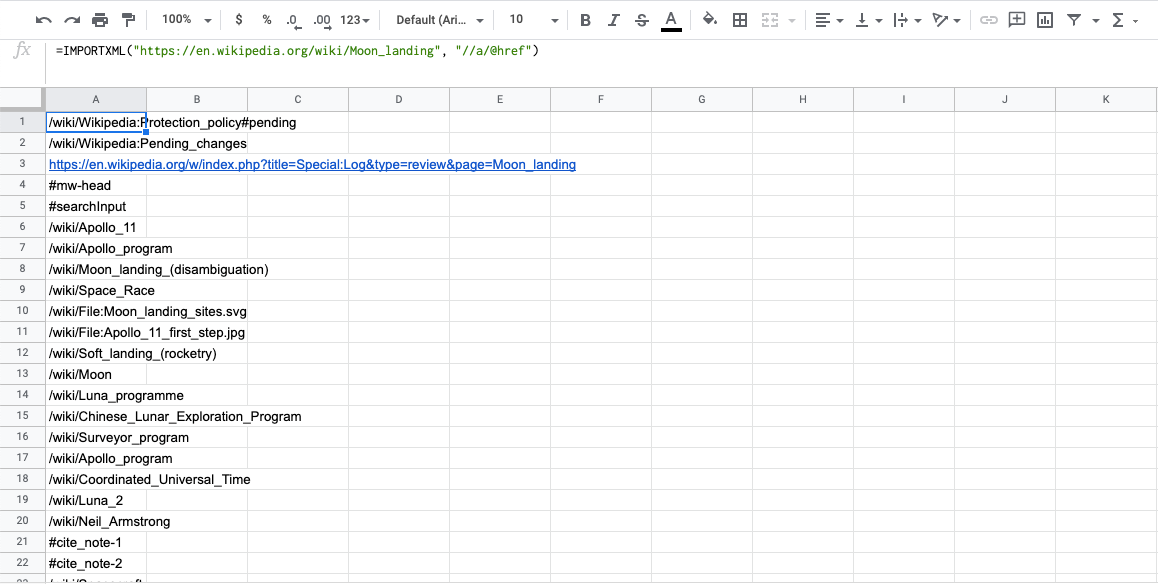
Task: Toggle italic formatting
Action: pyautogui.click(x=613, y=20)
